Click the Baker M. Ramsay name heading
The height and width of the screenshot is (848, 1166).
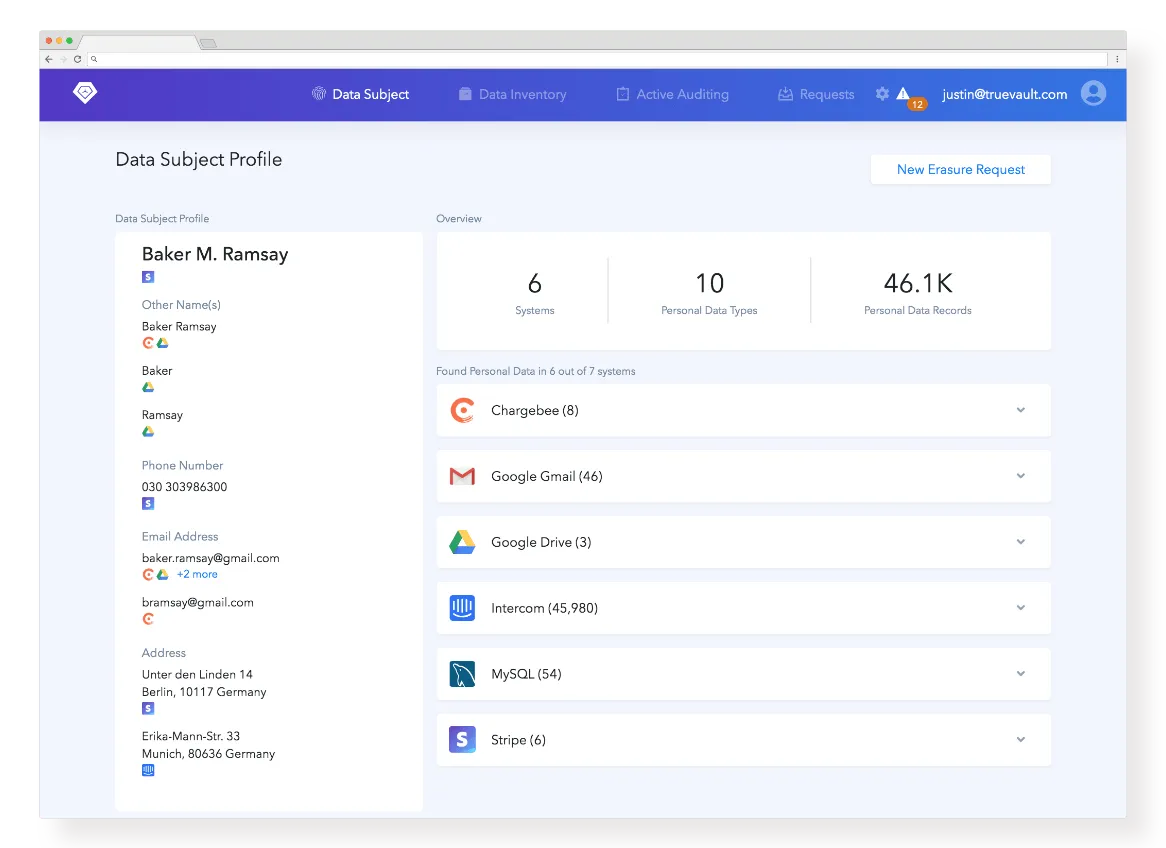(x=215, y=254)
